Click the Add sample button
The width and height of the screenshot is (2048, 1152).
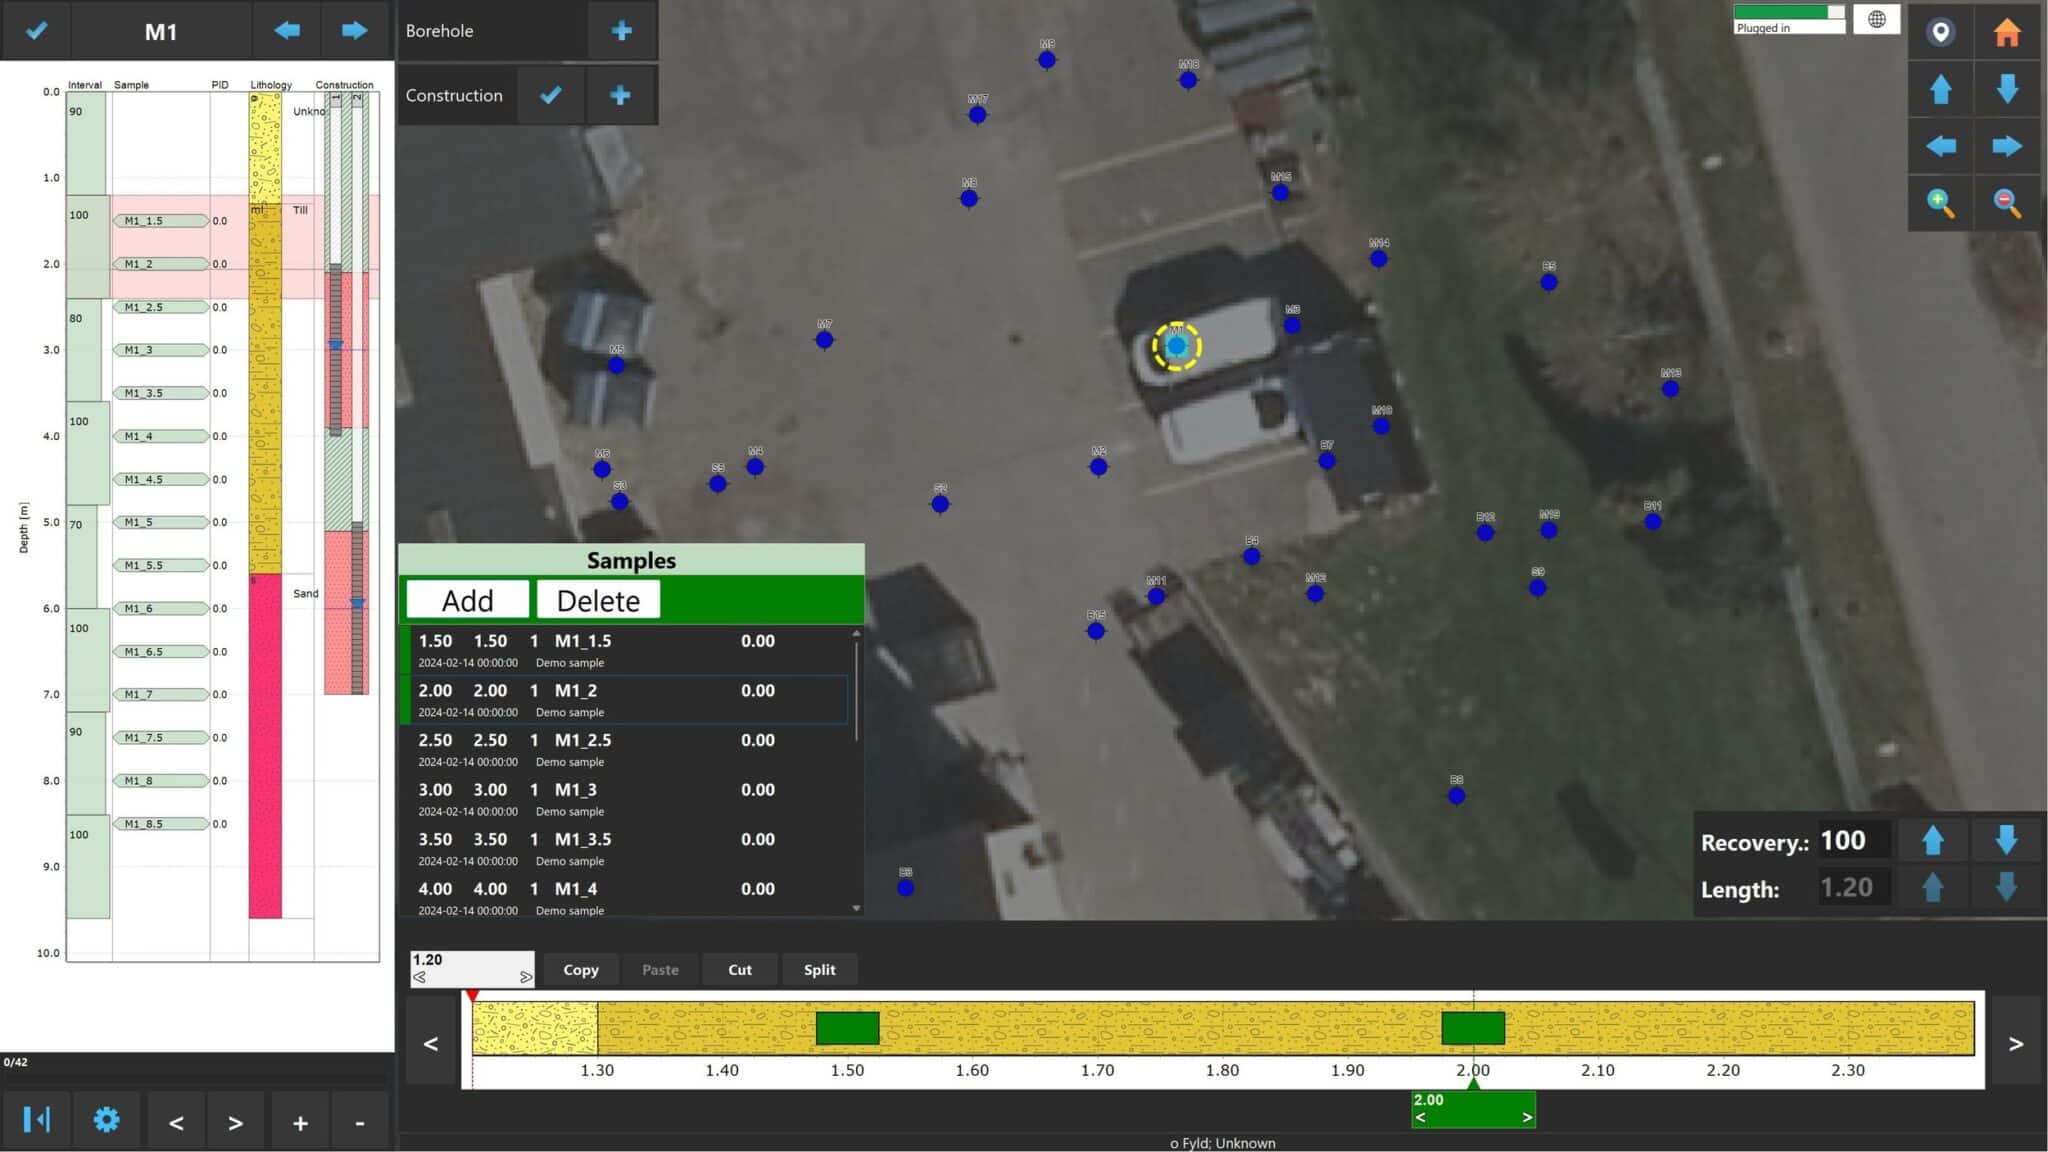pos(467,600)
